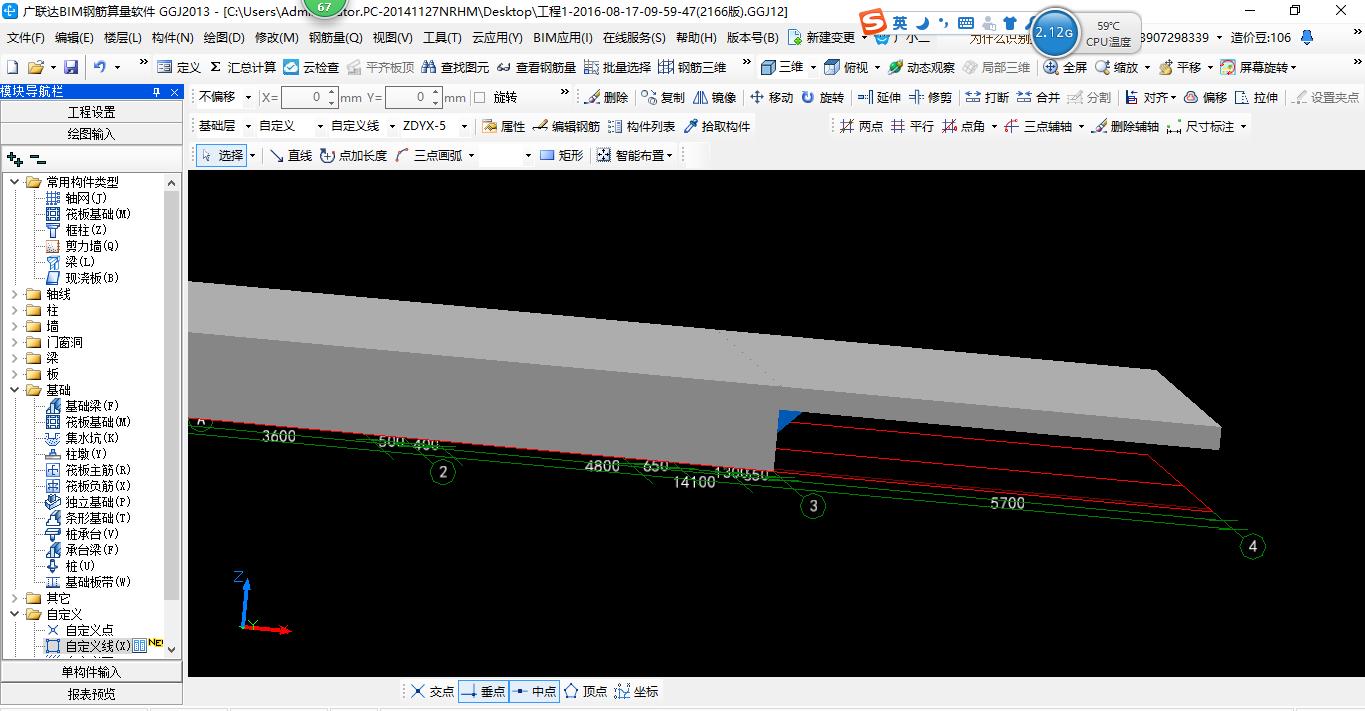Screen dimensions: 1365x711
Task: Choose the 延伸 extend tool
Action: click(878, 97)
